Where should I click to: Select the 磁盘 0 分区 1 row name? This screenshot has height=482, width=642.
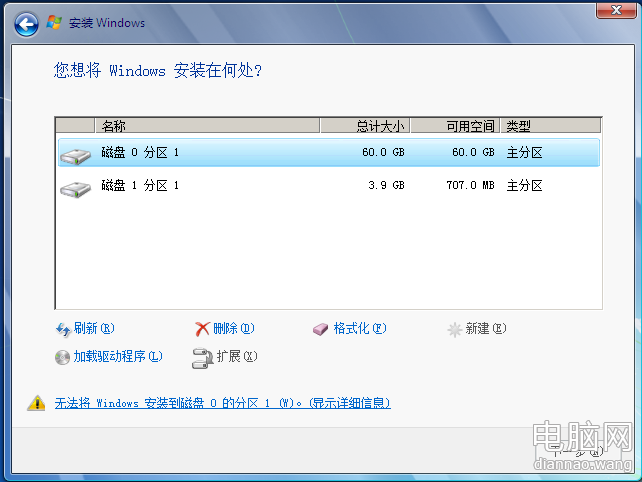pos(140,153)
